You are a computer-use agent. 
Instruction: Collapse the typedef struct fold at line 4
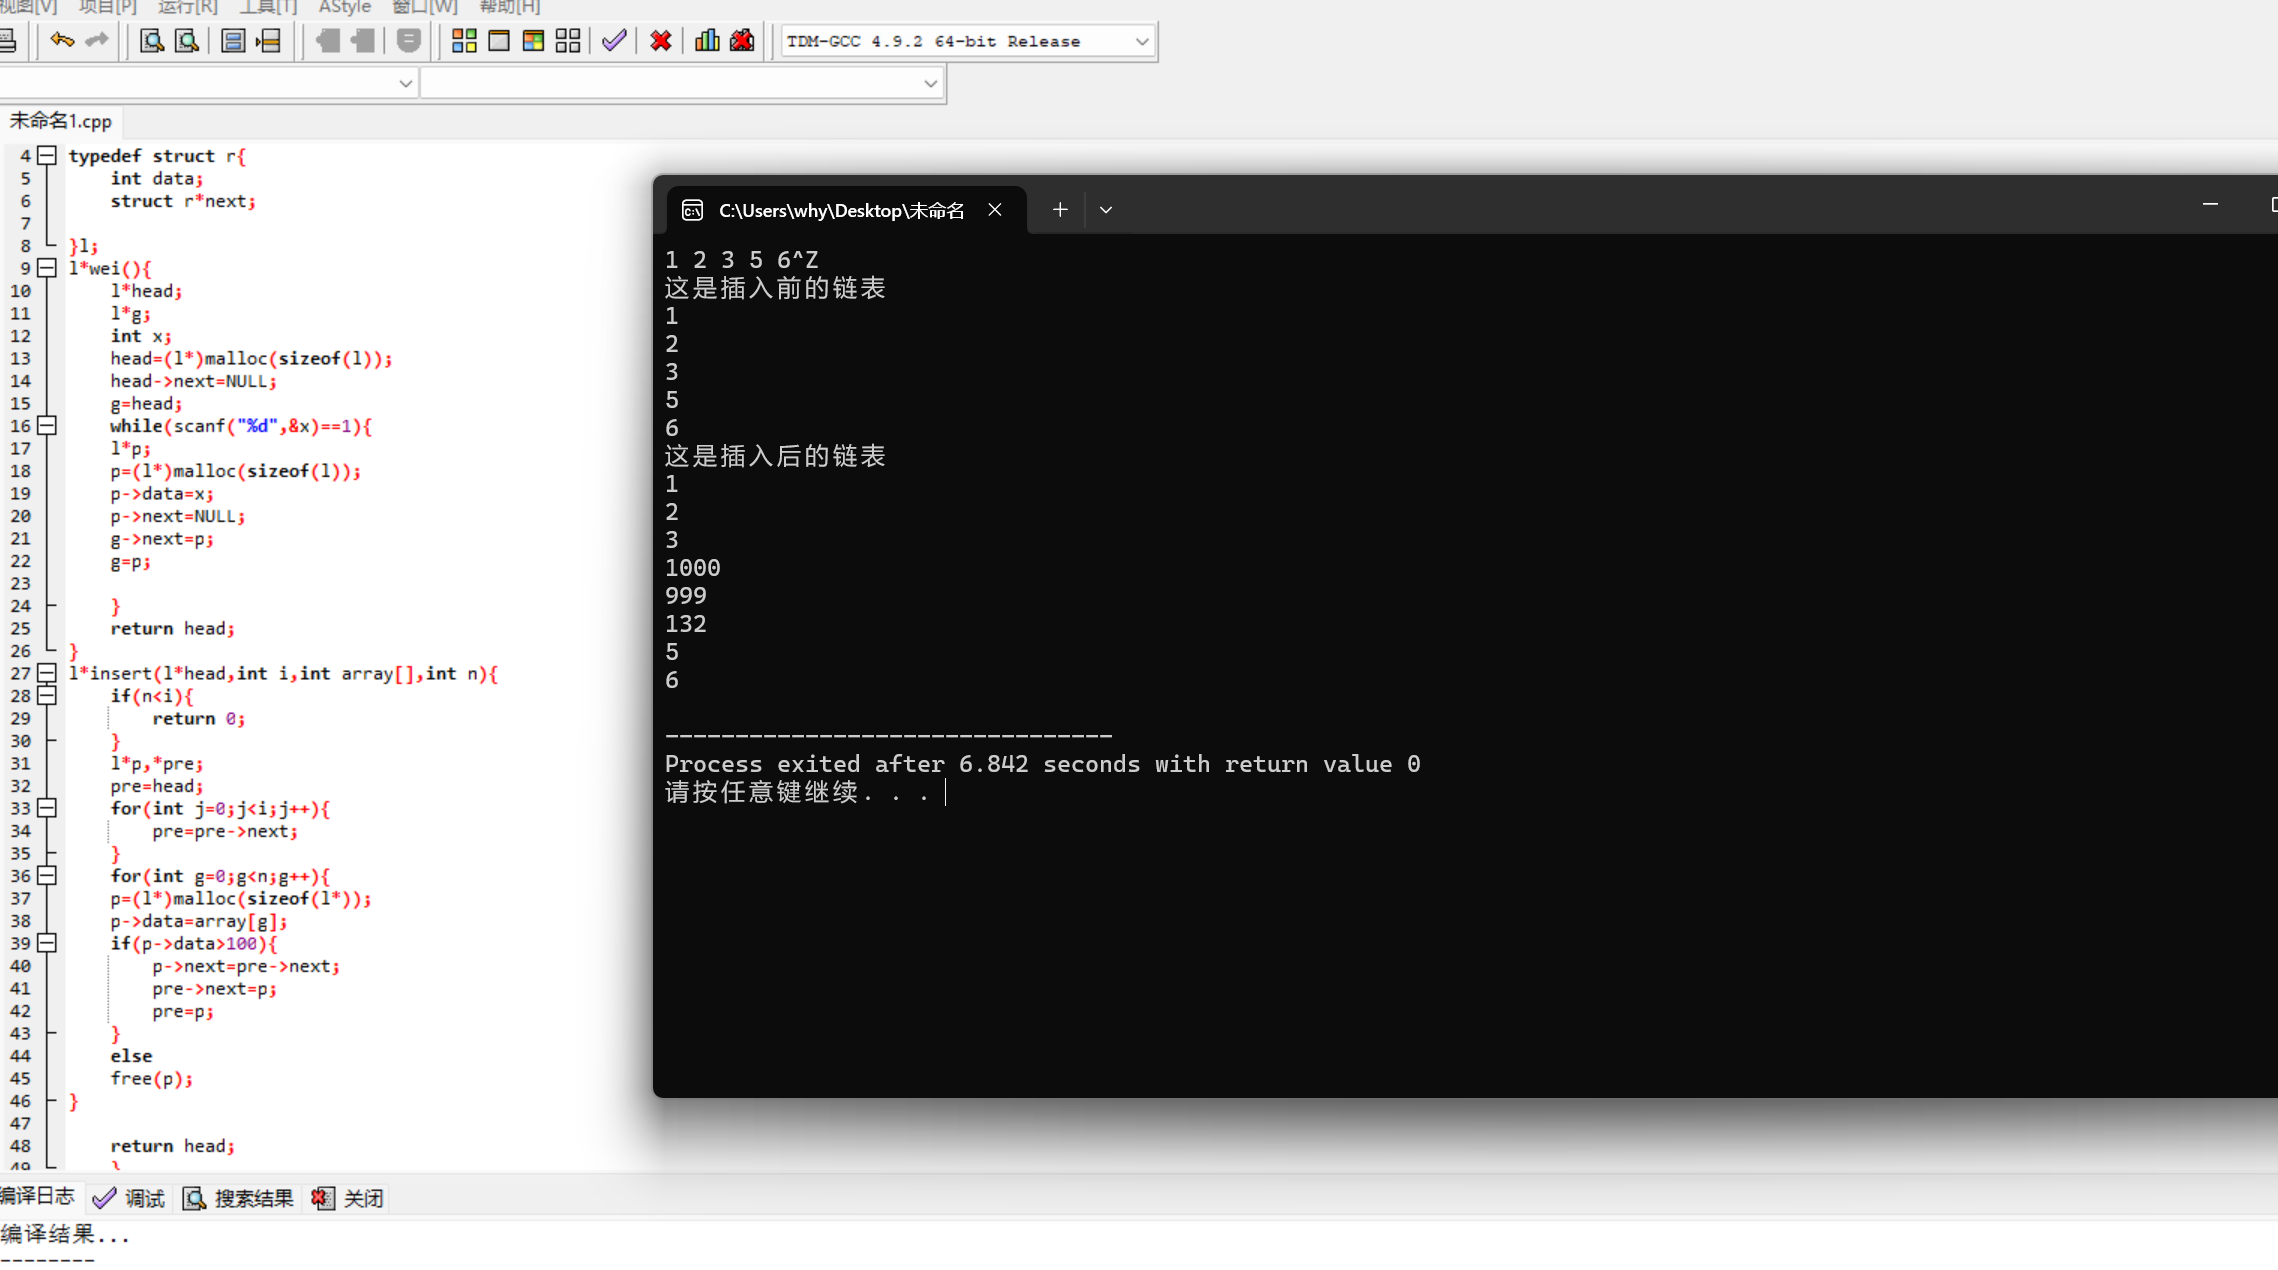pyautogui.click(x=47, y=155)
